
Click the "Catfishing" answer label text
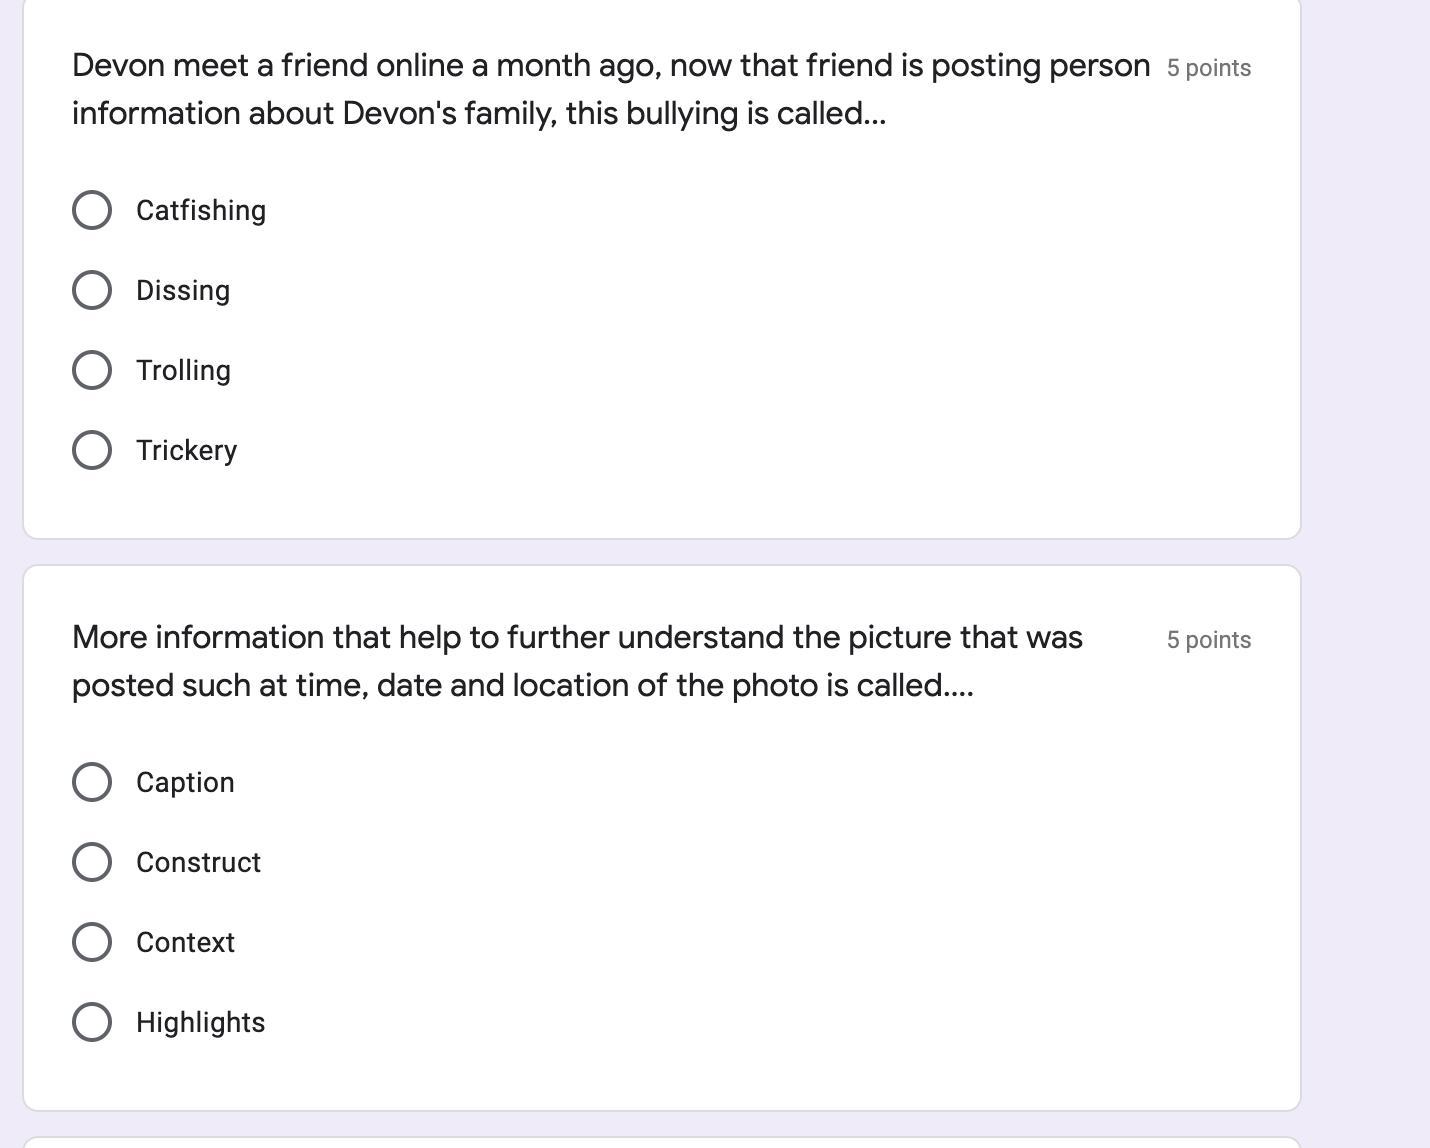tap(201, 211)
